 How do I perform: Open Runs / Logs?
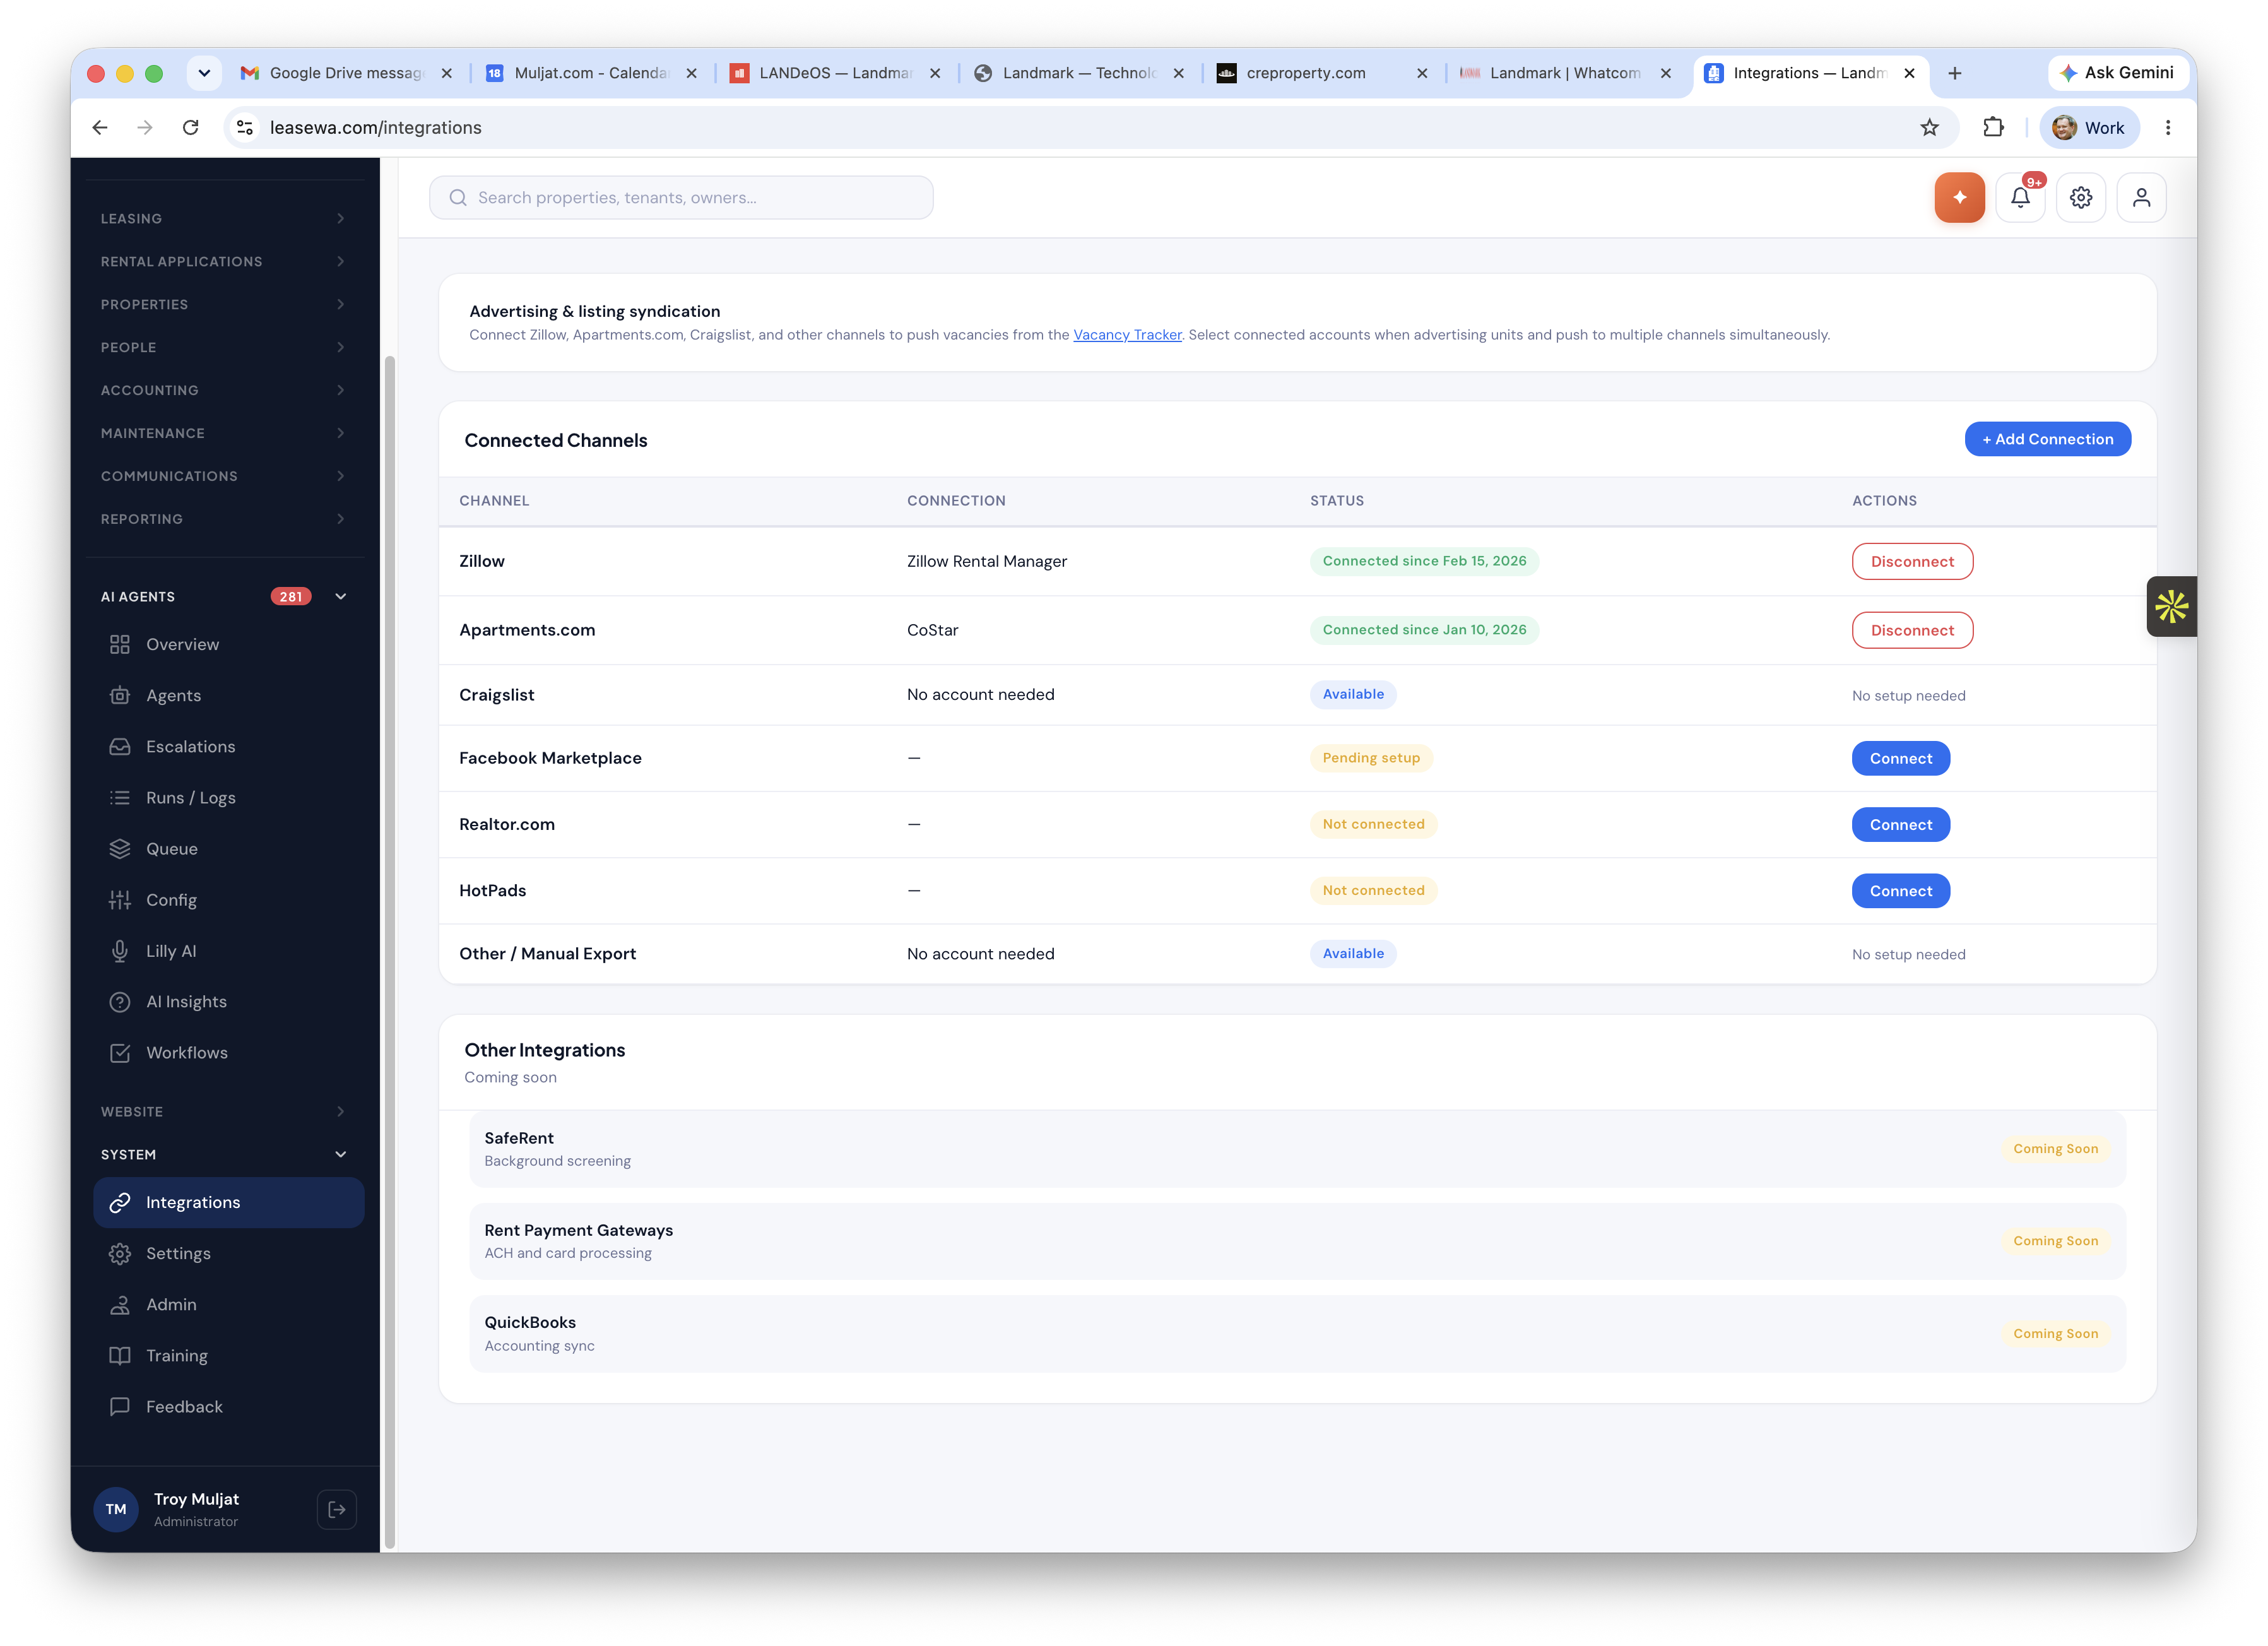[x=228, y=797]
